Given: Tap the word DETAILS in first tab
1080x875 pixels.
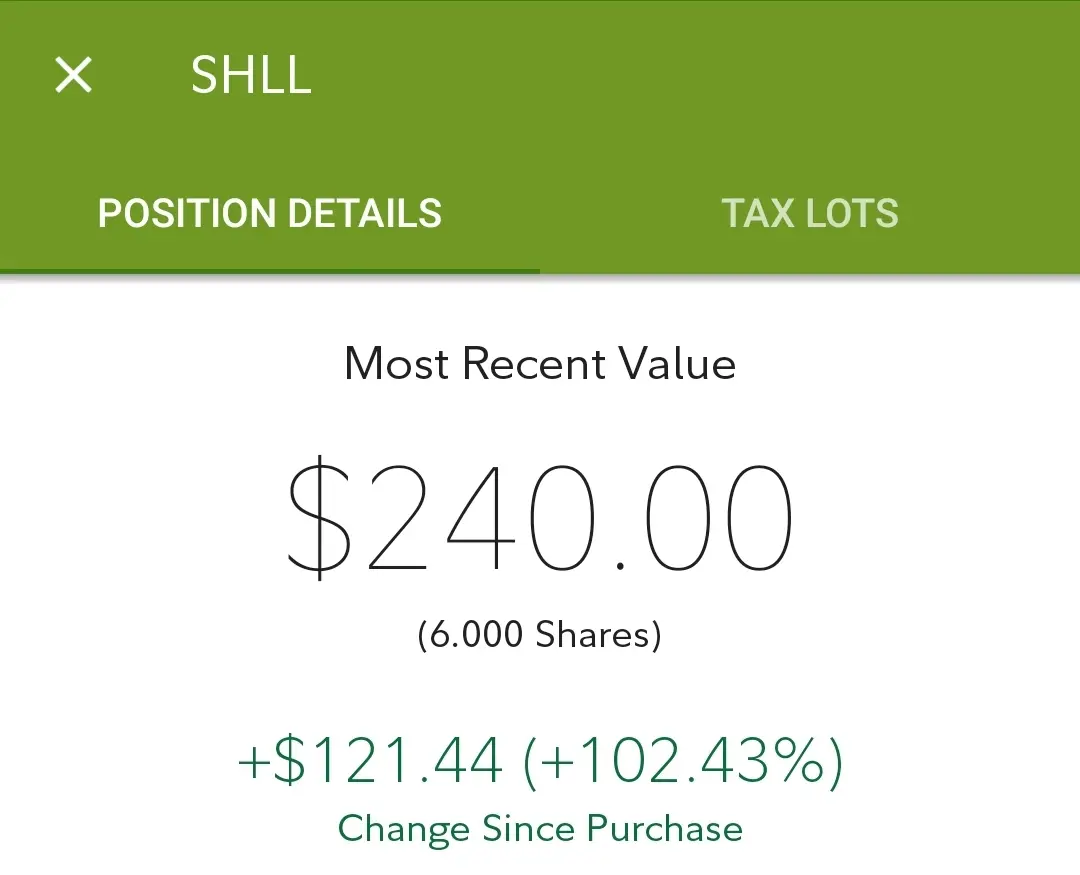Looking at the screenshot, I should pyautogui.click(x=364, y=213).
